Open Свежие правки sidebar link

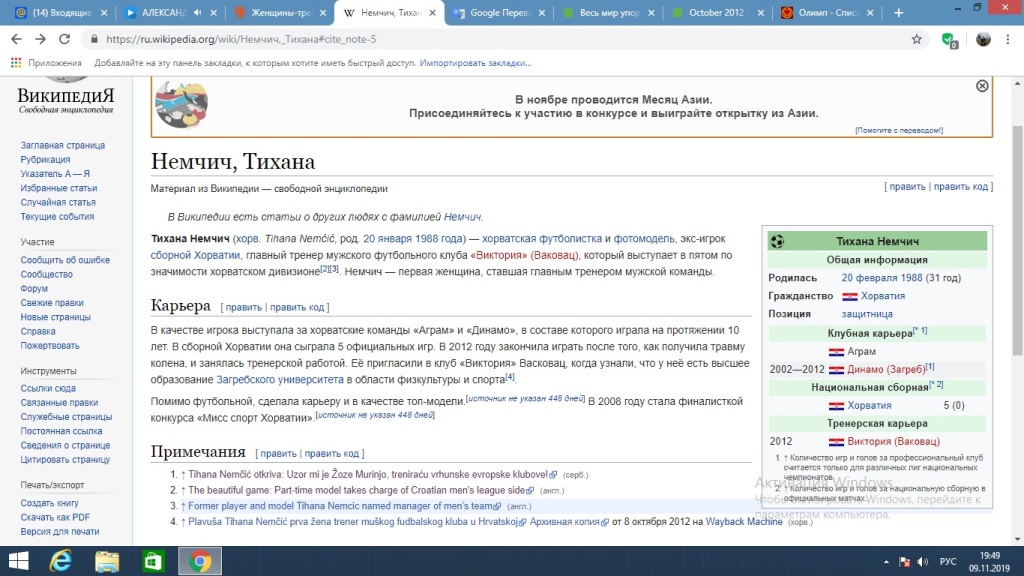[x=52, y=303]
